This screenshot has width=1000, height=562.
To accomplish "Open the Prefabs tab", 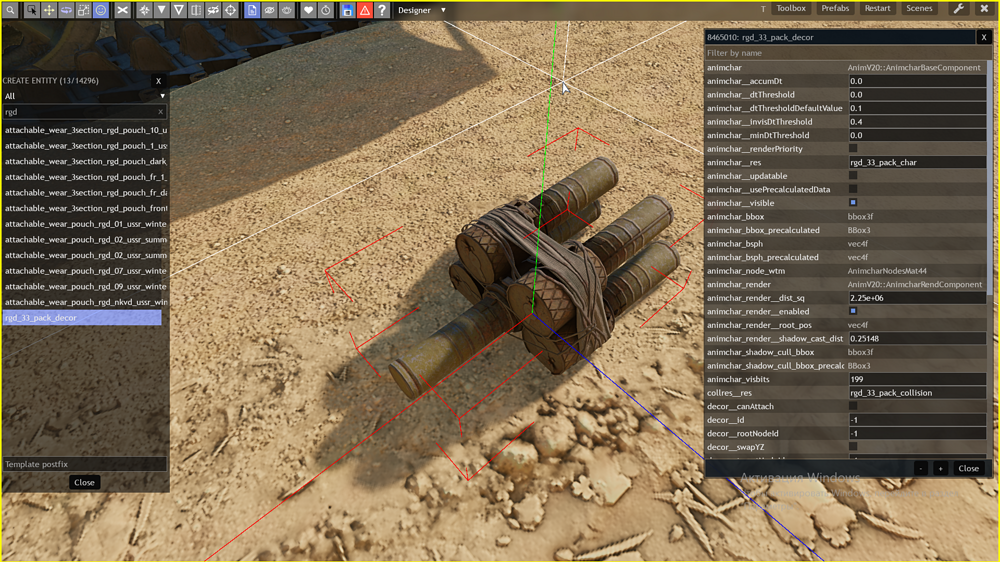I will [835, 8].
